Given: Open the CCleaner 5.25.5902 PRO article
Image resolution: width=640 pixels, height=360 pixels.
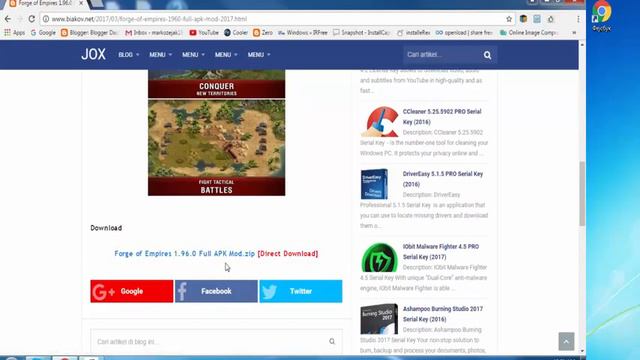Looking at the screenshot, I should [x=442, y=117].
